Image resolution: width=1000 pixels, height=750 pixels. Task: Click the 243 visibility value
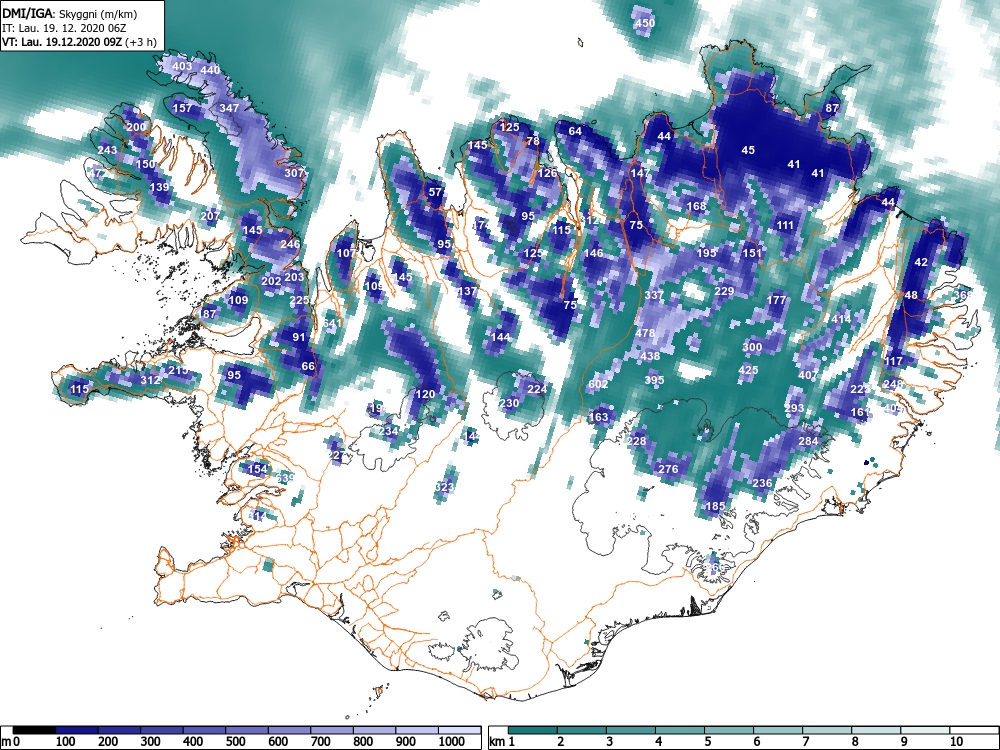(x=107, y=150)
